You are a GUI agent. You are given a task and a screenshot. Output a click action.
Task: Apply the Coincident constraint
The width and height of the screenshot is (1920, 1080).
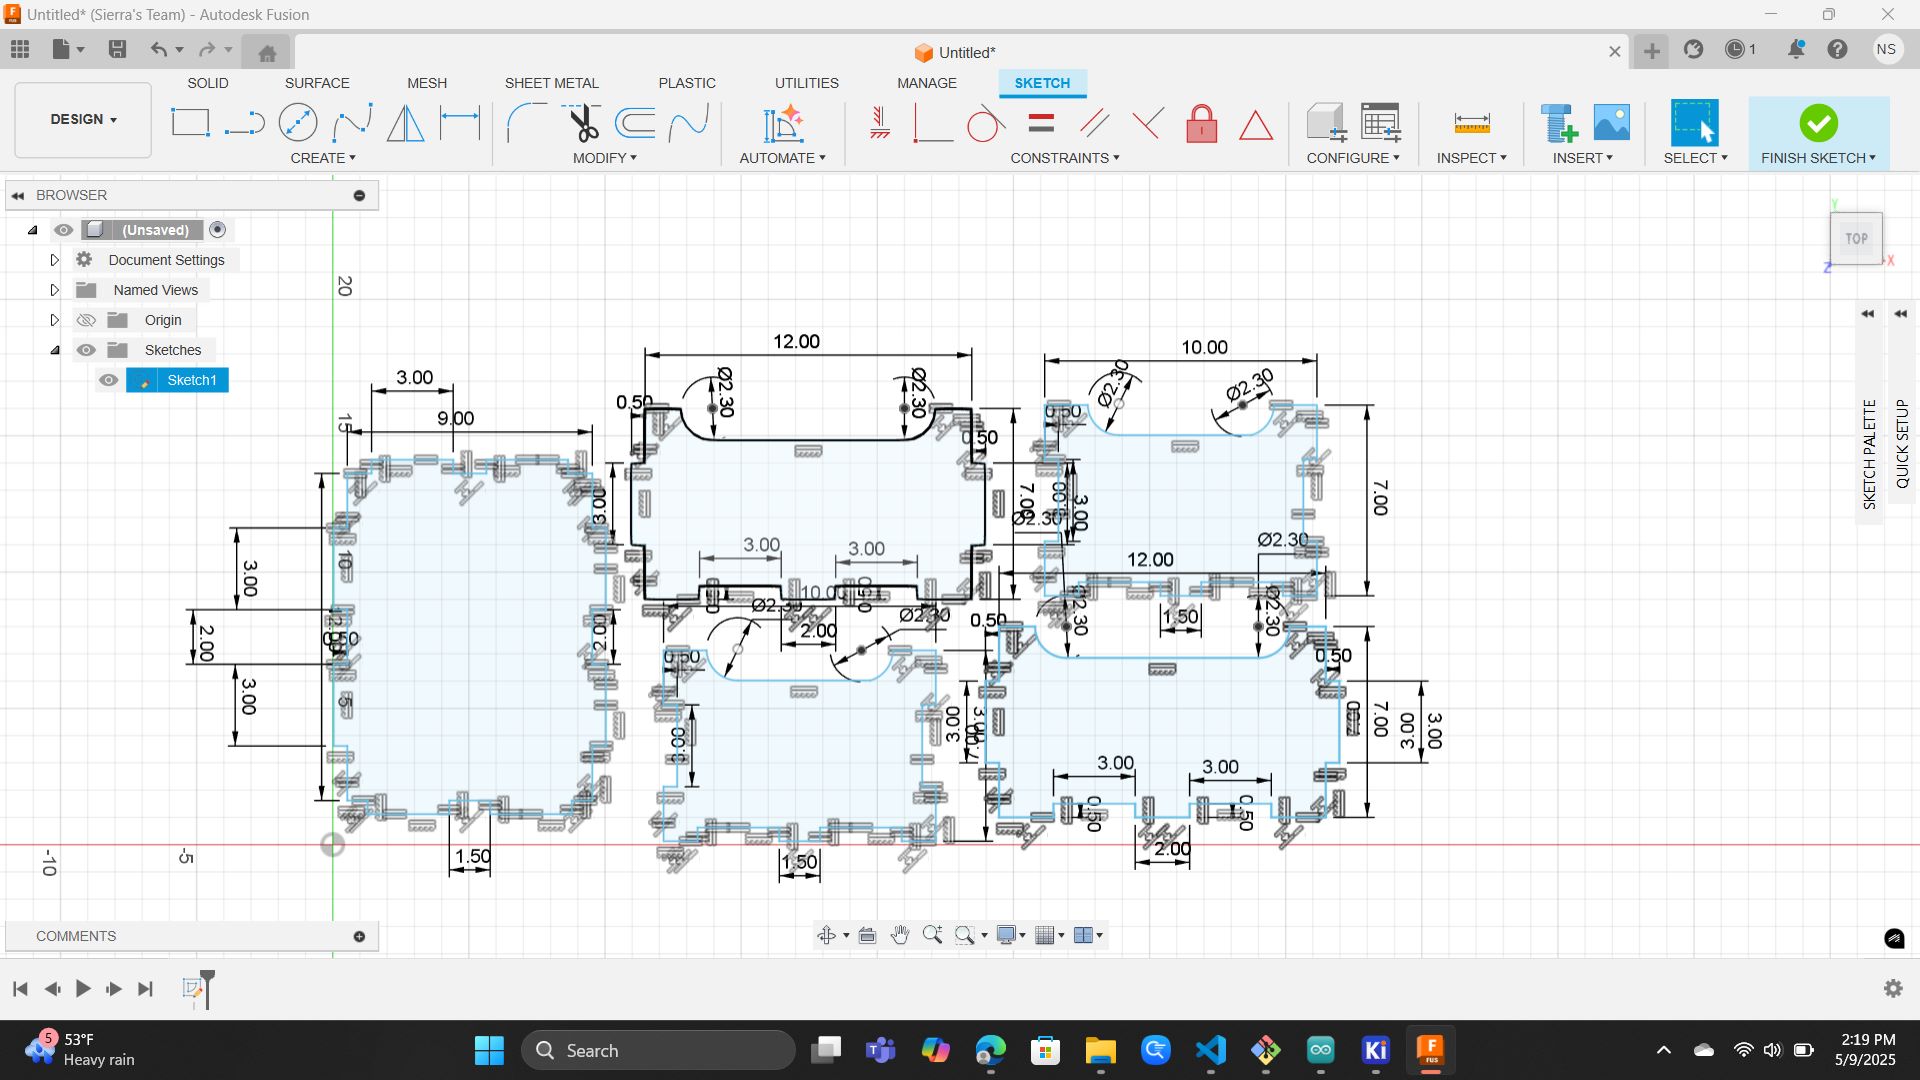(933, 123)
